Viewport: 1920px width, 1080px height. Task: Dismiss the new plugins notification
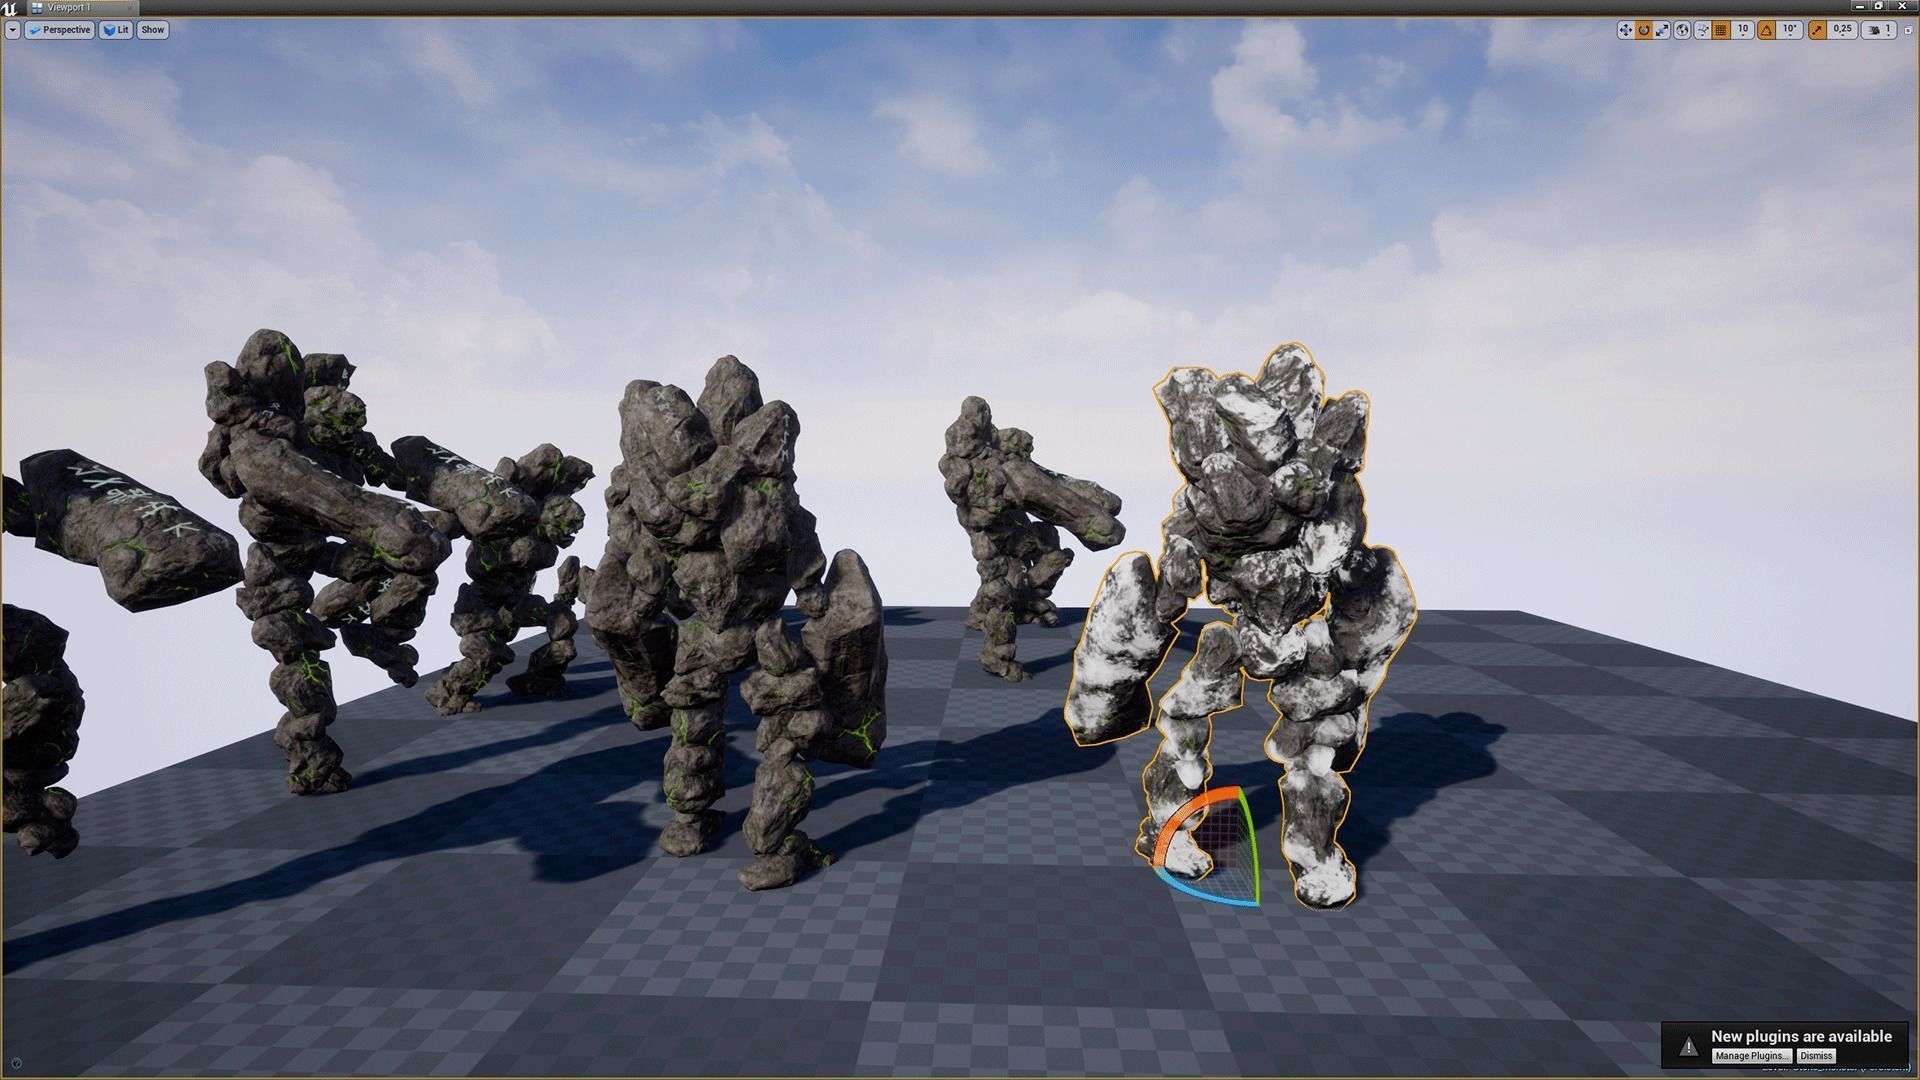tap(1816, 1056)
